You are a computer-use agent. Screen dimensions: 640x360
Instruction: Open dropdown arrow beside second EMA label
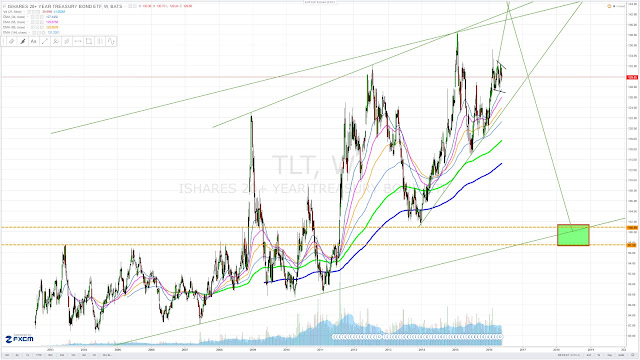pos(28,22)
